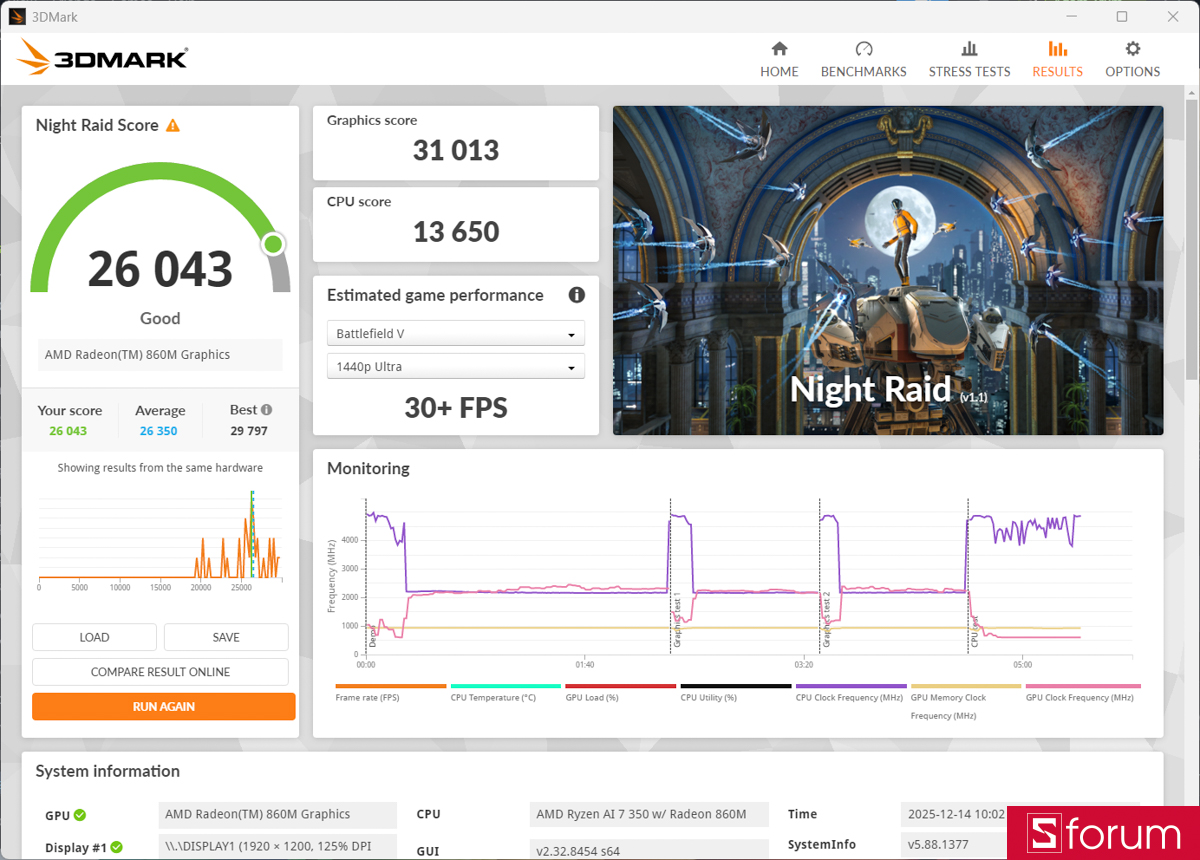Click the CPU Temperature color swatch in legend
This screenshot has height=860, width=1200.
click(505, 689)
